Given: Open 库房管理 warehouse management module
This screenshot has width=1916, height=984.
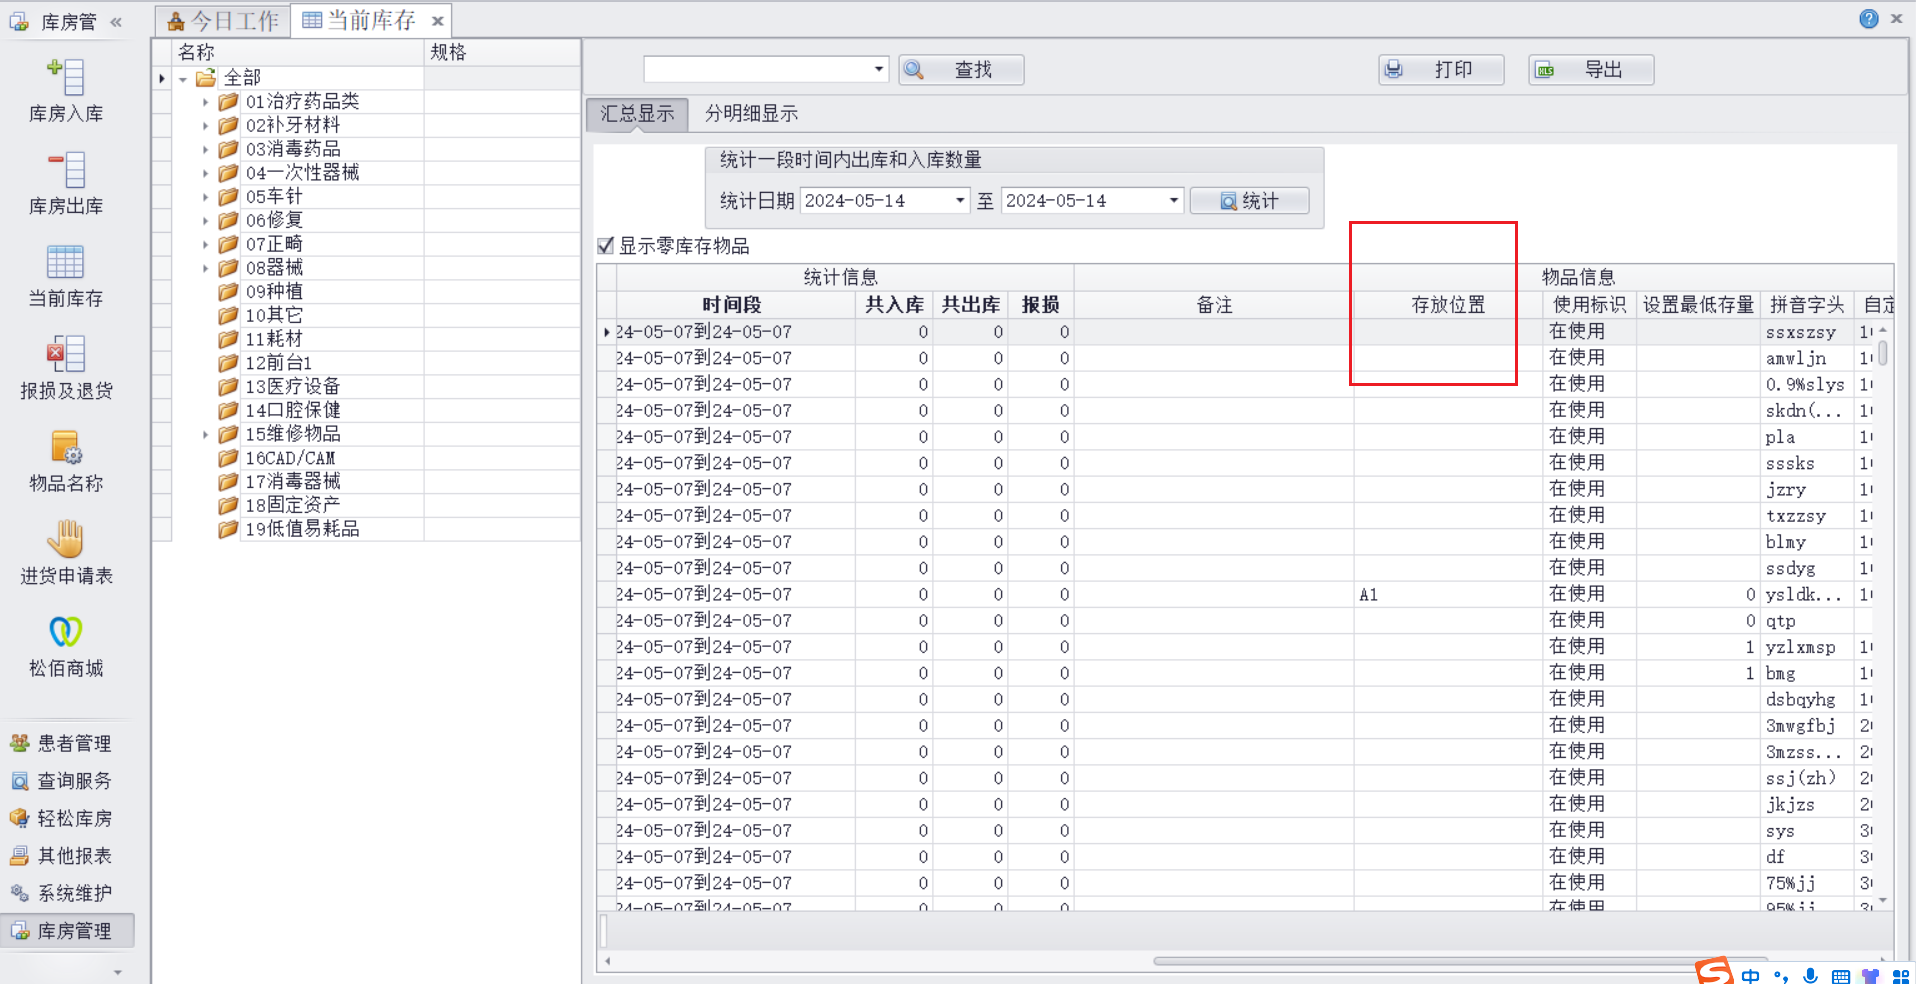Looking at the screenshot, I should (x=67, y=931).
